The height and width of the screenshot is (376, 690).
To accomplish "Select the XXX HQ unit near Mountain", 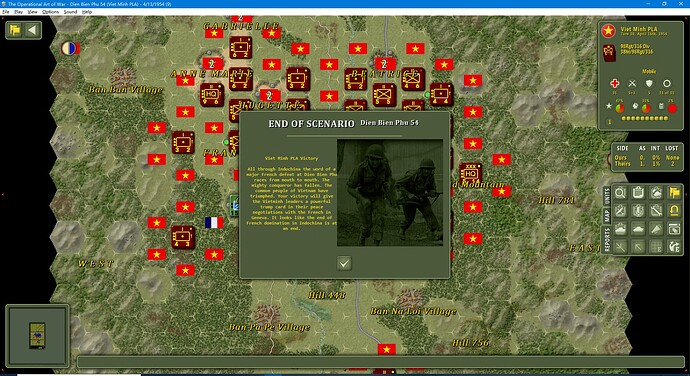I will click(470, 174).
